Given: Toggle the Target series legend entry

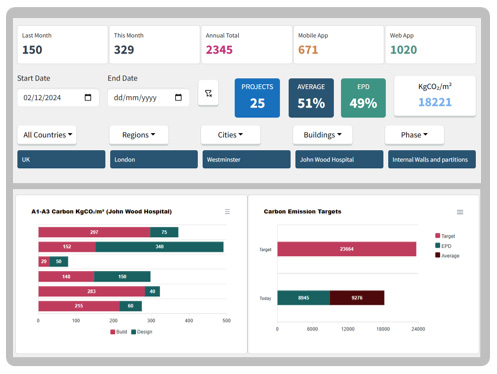Looking at the screenshot, I should pyautogui.click(x=445, y=236).
